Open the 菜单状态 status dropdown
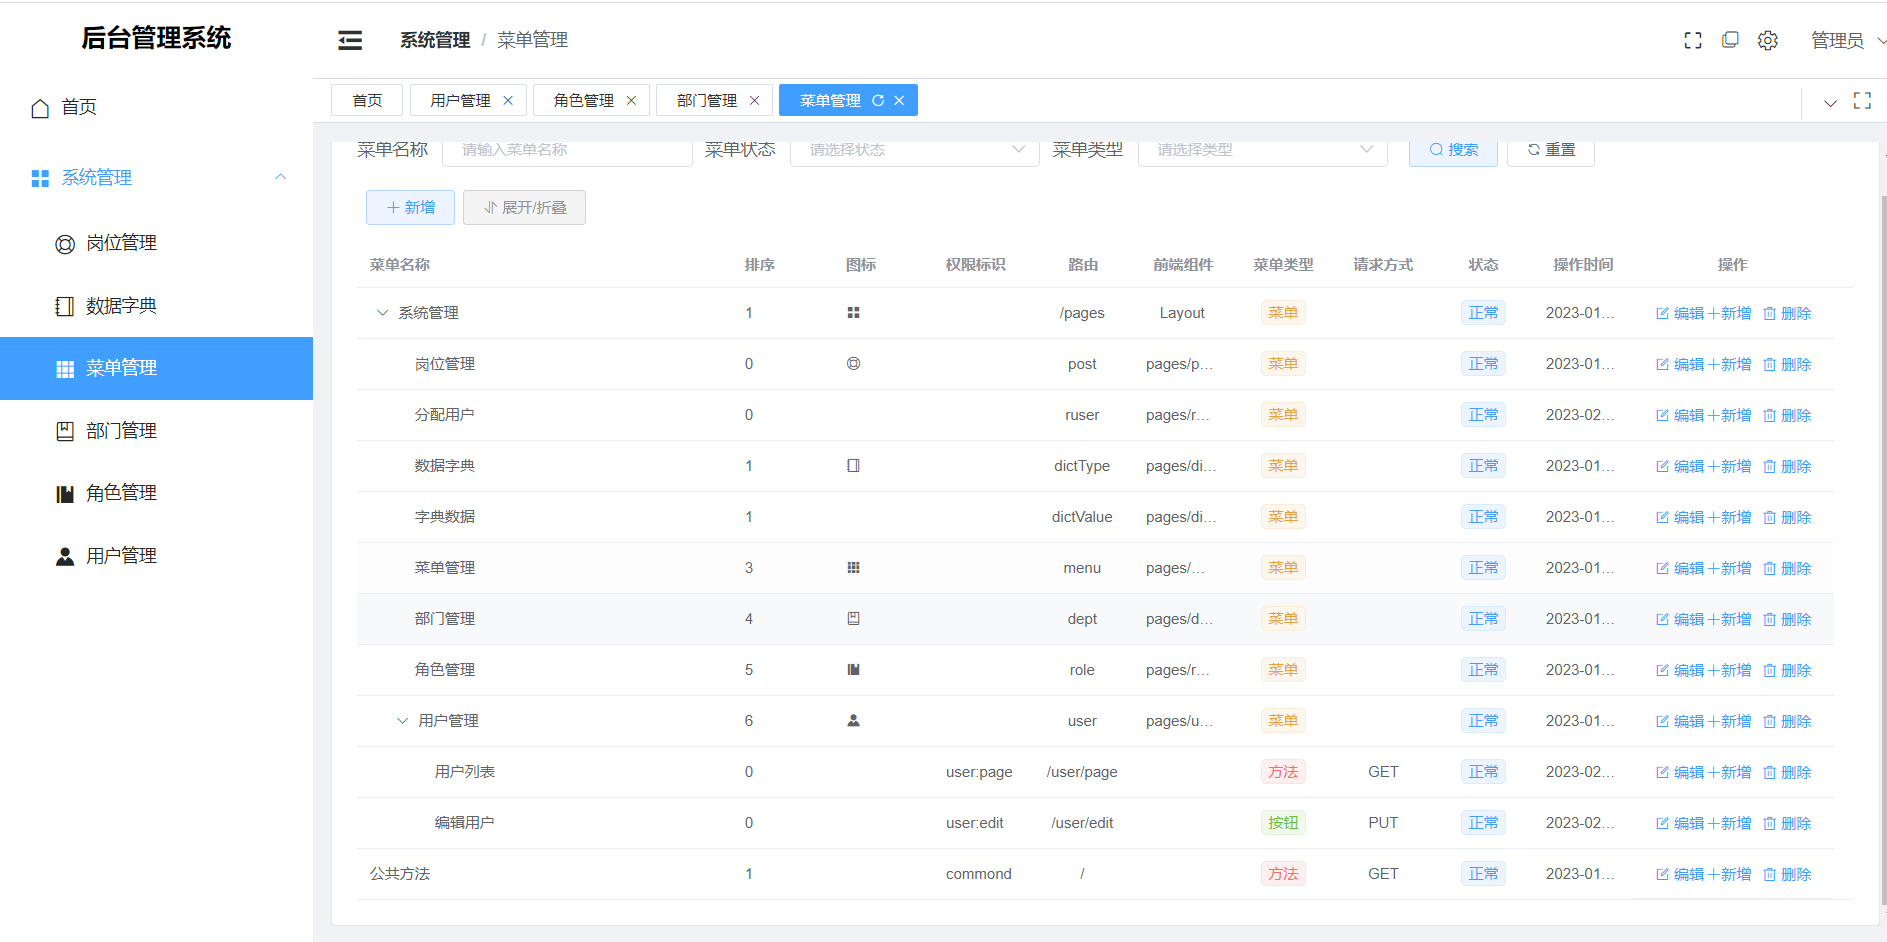 (x=914, y=150)
